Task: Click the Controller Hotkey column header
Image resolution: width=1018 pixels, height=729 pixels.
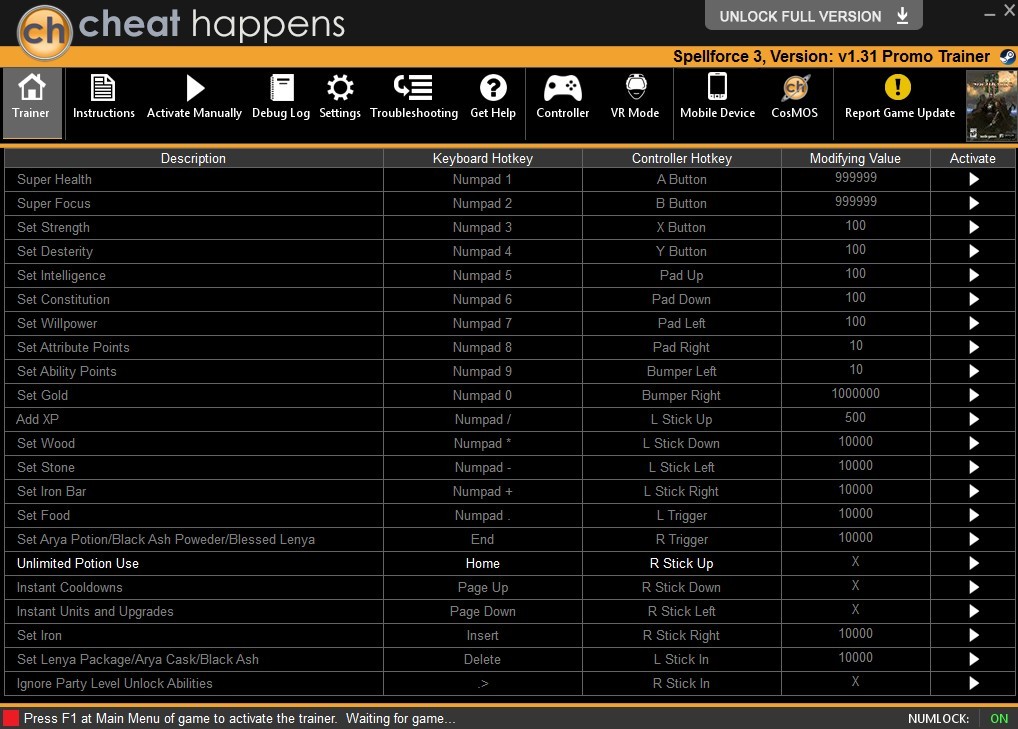Action: coord(682,158)
